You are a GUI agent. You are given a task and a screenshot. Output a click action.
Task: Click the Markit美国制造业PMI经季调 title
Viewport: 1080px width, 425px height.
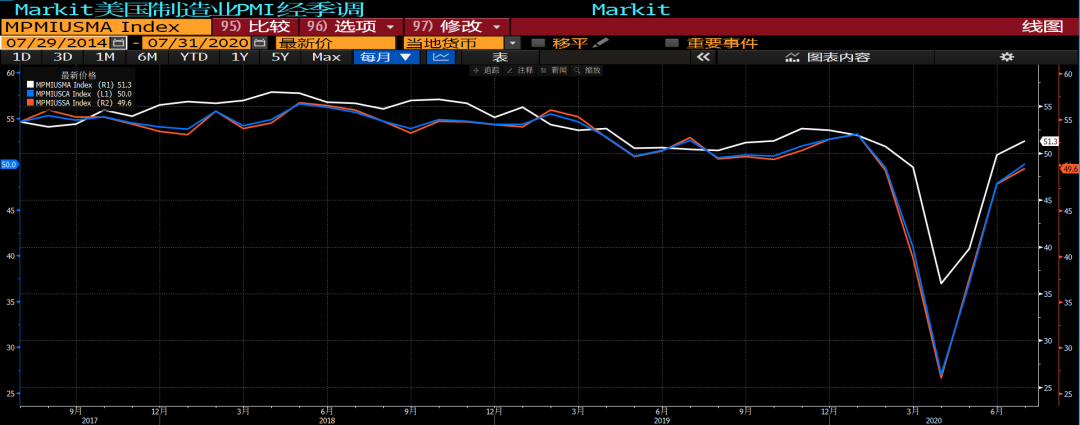189,9
